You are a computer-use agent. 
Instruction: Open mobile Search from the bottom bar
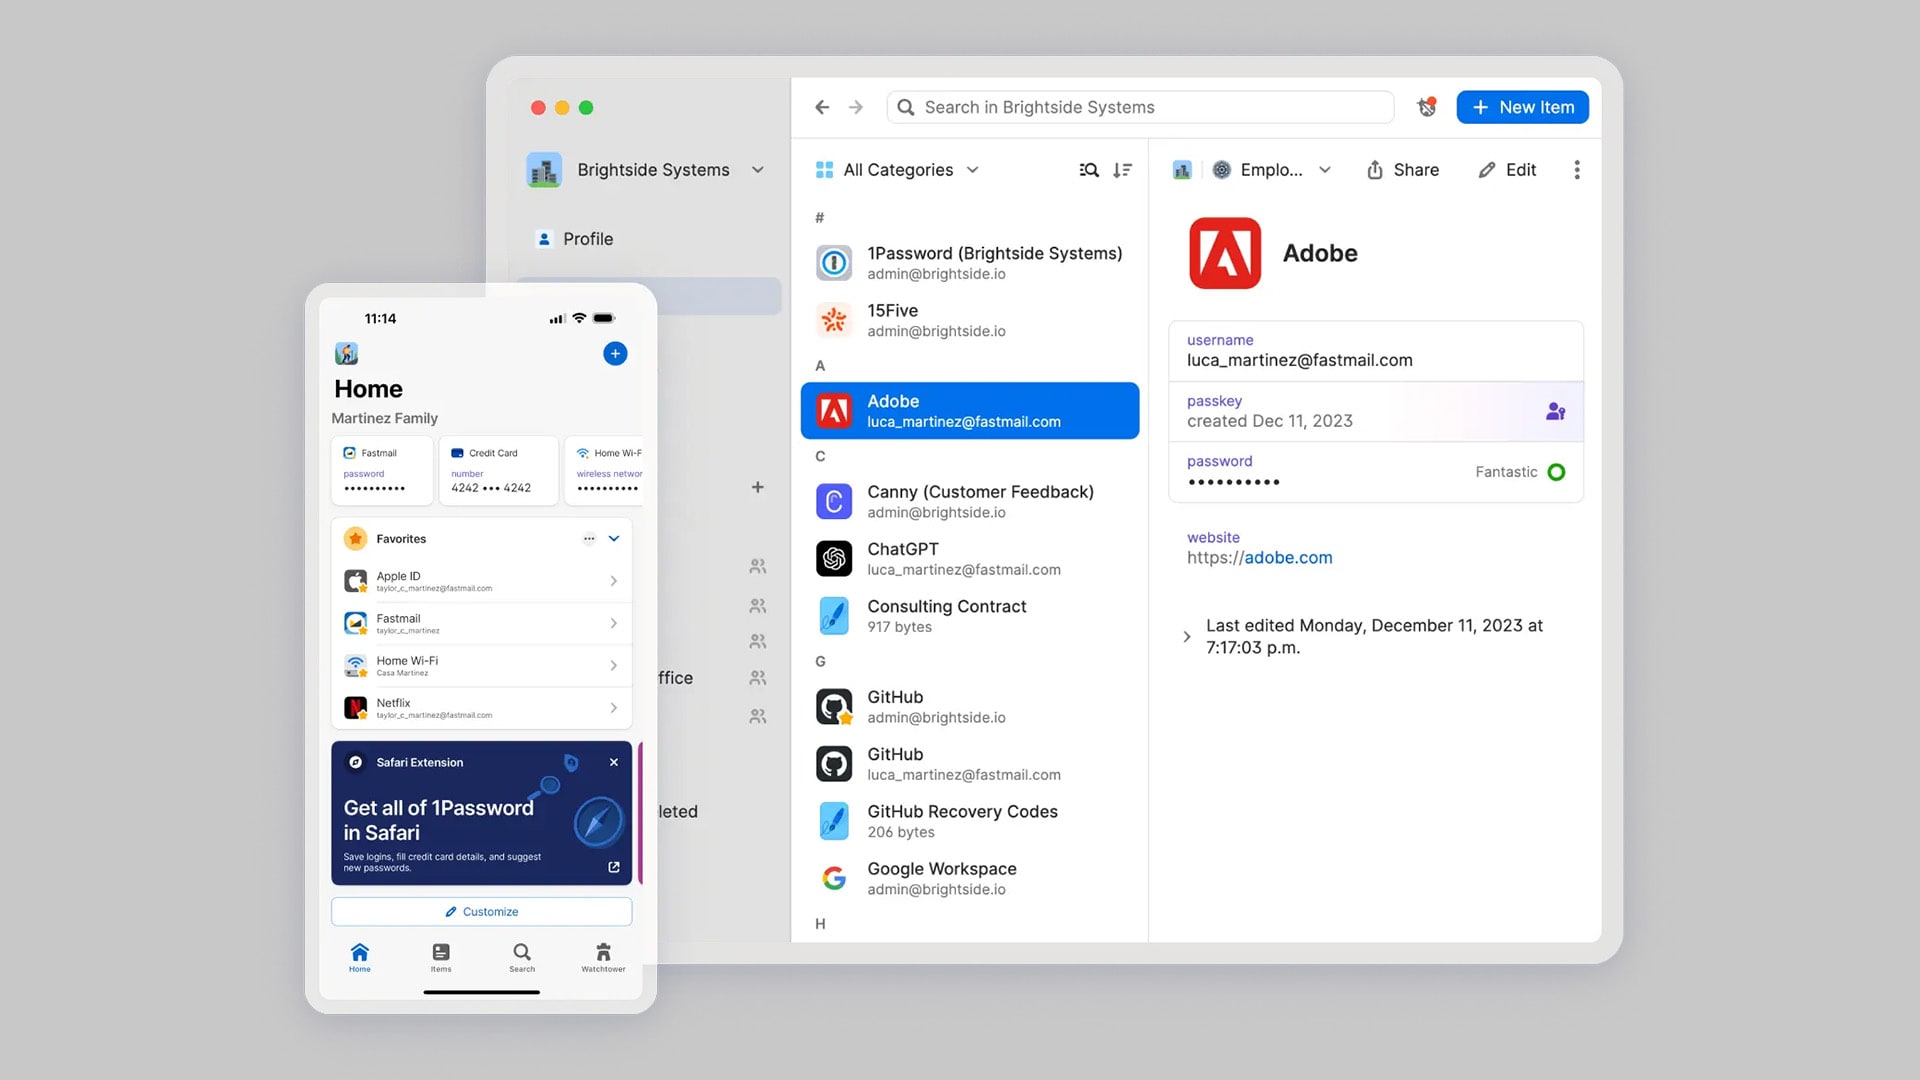(x=521, y=958)
